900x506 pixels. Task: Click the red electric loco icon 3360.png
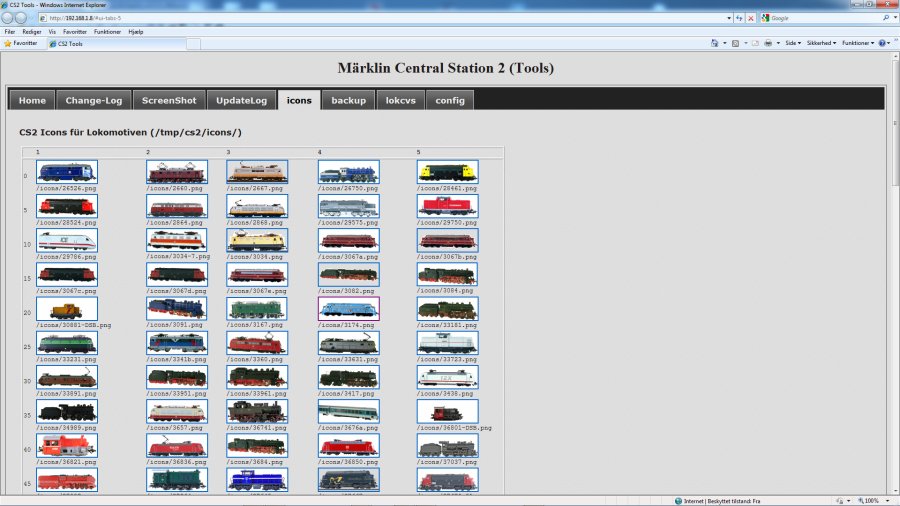coord(257,343)
